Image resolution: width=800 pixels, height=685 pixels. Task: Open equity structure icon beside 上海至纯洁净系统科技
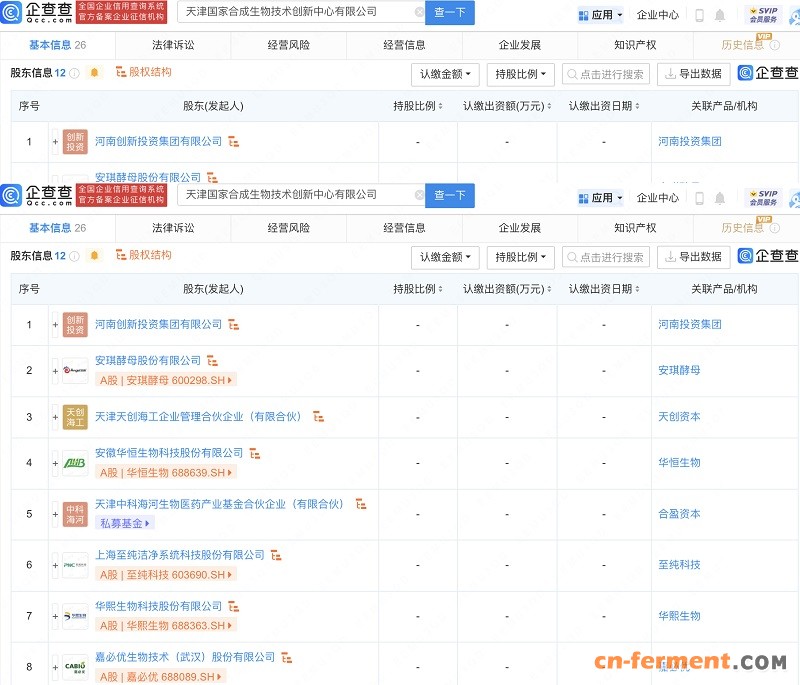(x=276, y=555)
